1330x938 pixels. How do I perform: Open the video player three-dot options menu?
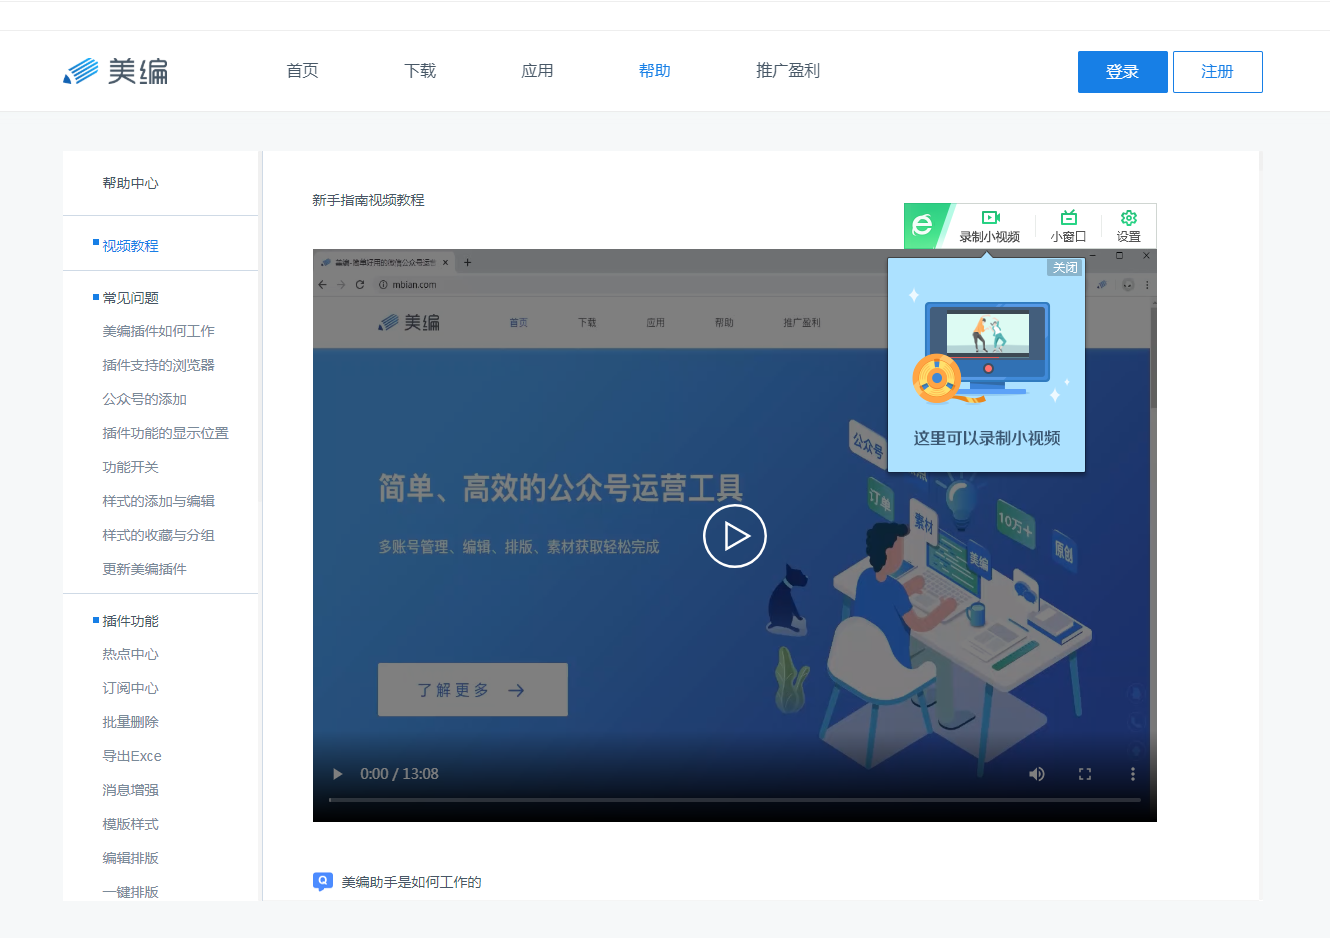coord(1133,773)
